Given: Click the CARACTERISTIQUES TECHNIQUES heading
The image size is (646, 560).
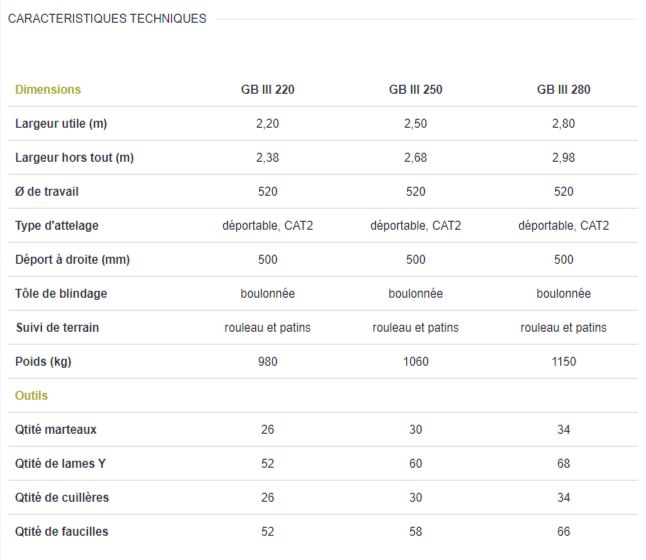Looking at the screenshot, I should (107, 18).
